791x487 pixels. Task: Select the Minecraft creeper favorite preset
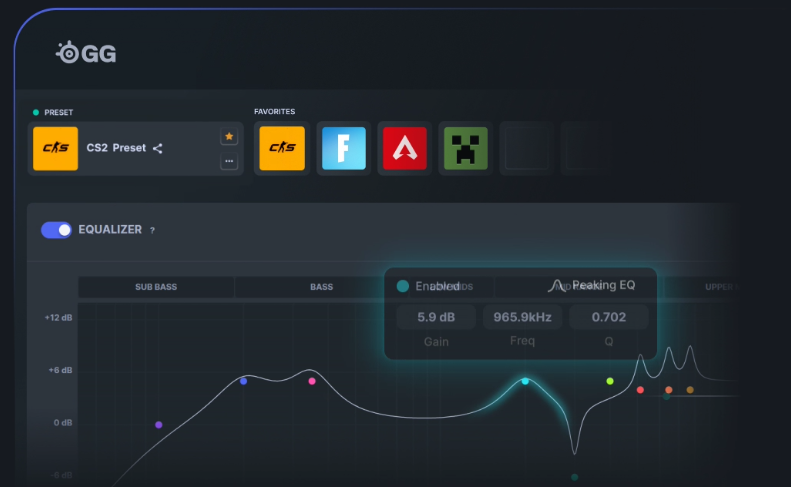click(x=465, y=149)
